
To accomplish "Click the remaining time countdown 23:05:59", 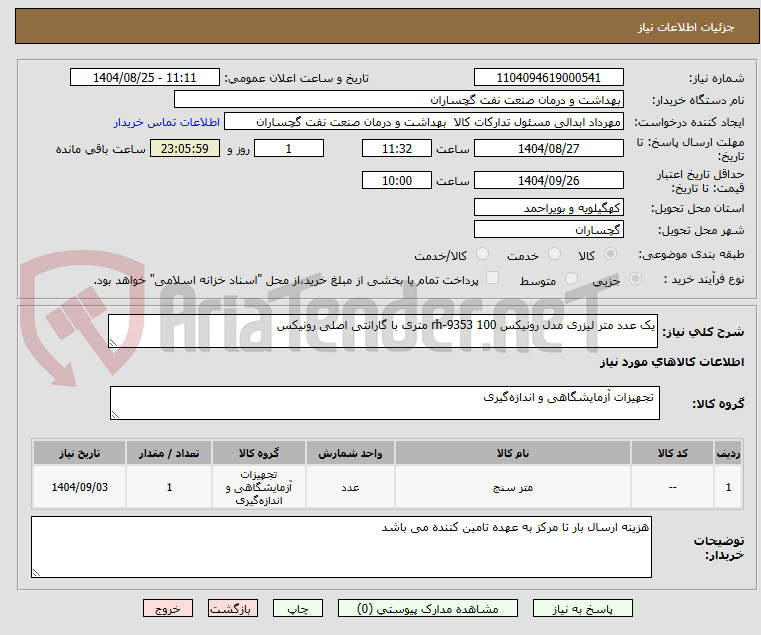I will (x=185, y=149).
